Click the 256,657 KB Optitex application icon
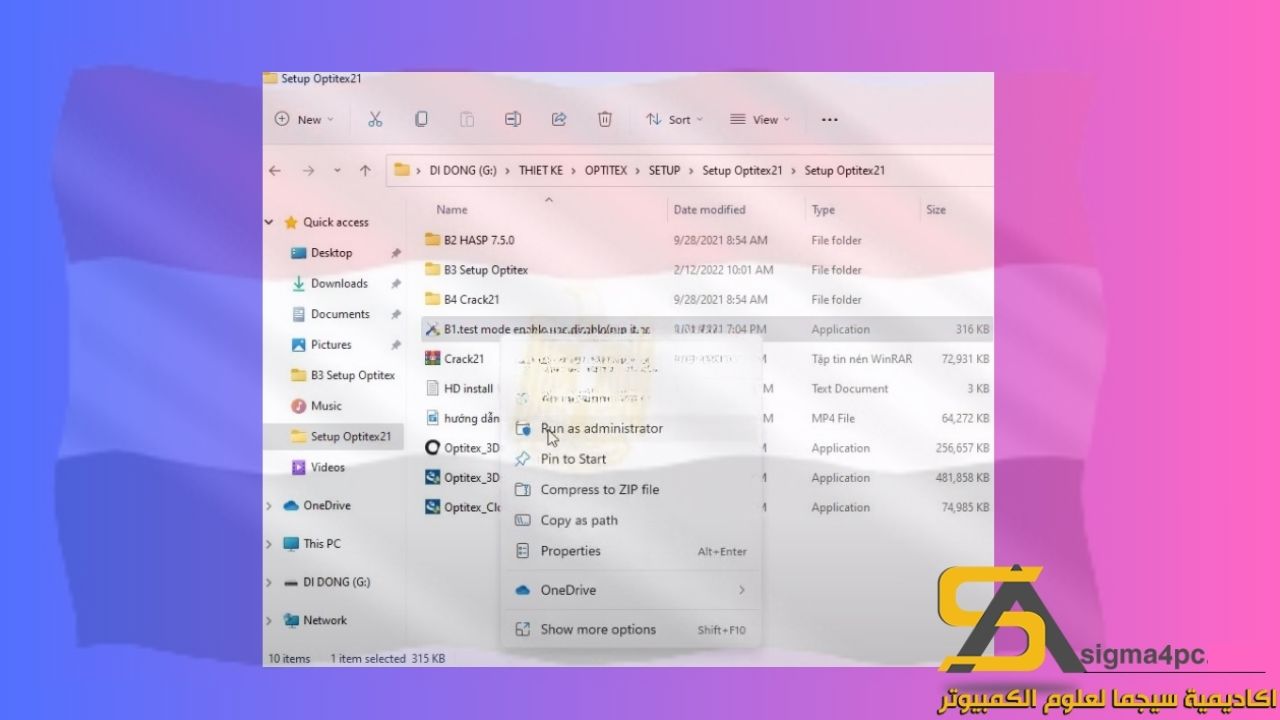The height and width of the screenshot is (720, 1280). pyautogui.click(x=432, y=448)
